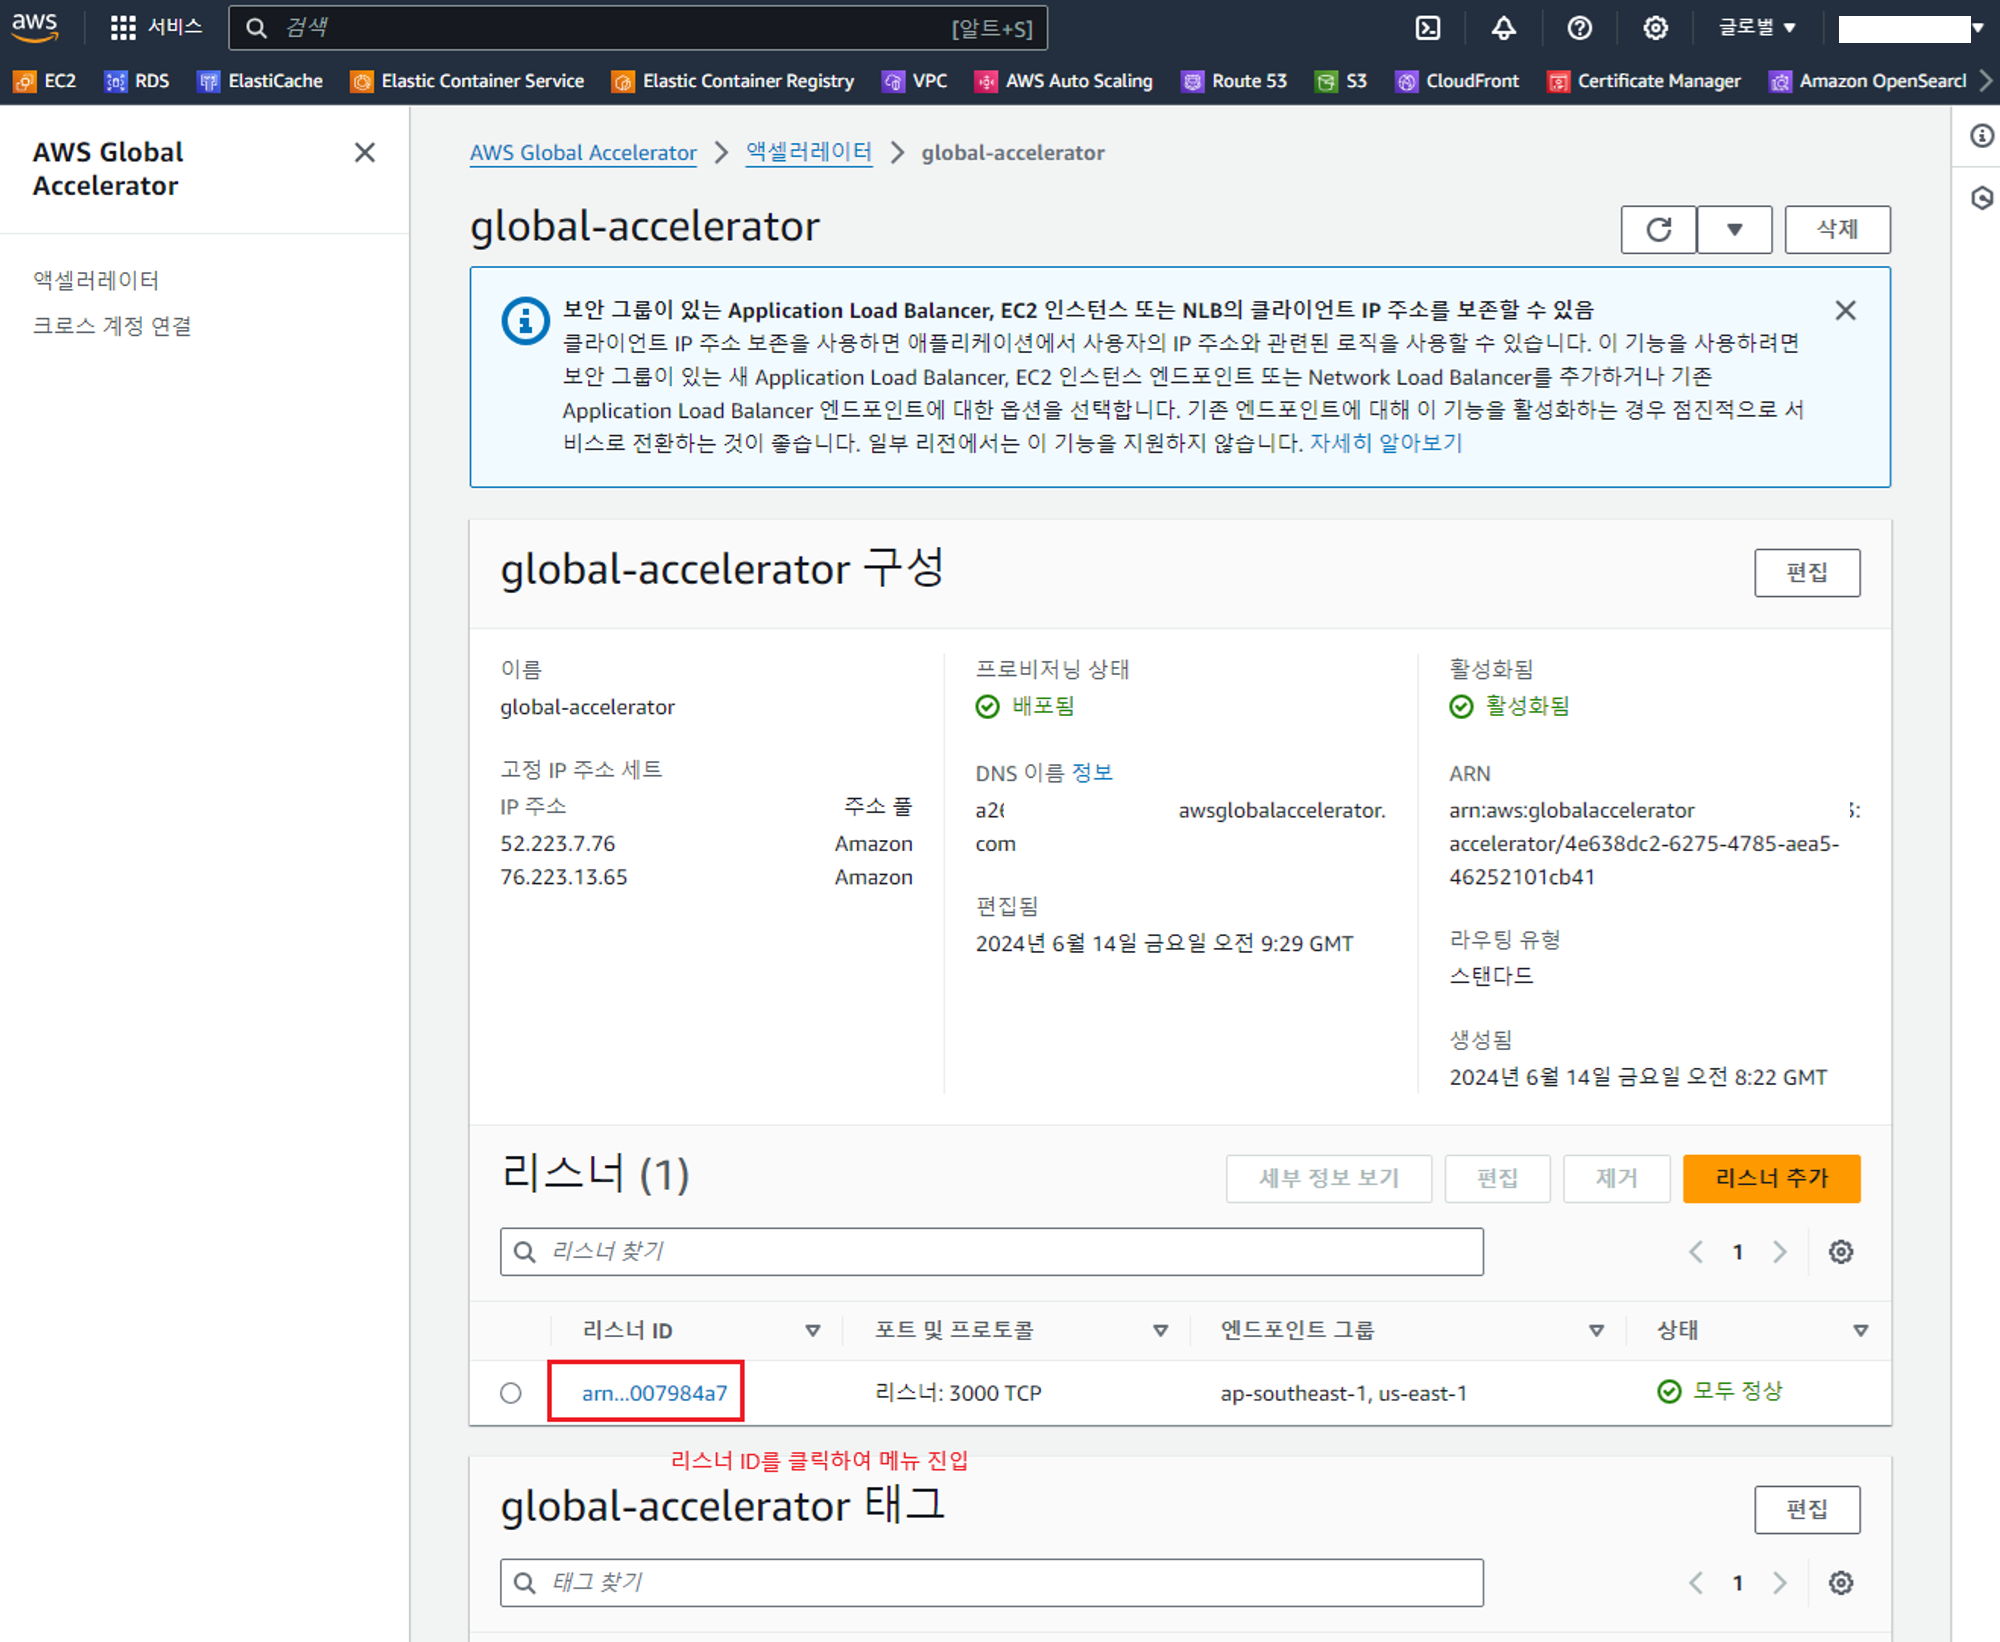Screen dimensions: 2000x1642
Task: Open listener link arn...007984a7
Action: pyautogui.click(x=654, y=1392)
